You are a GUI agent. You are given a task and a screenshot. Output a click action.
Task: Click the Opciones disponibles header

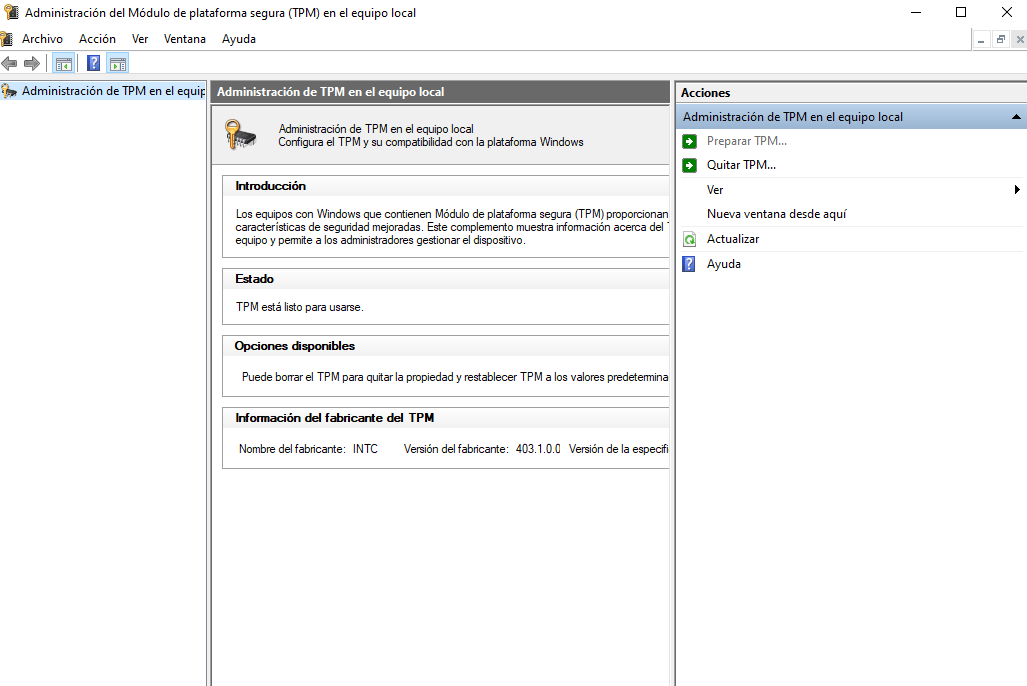[x=295, y=346]
